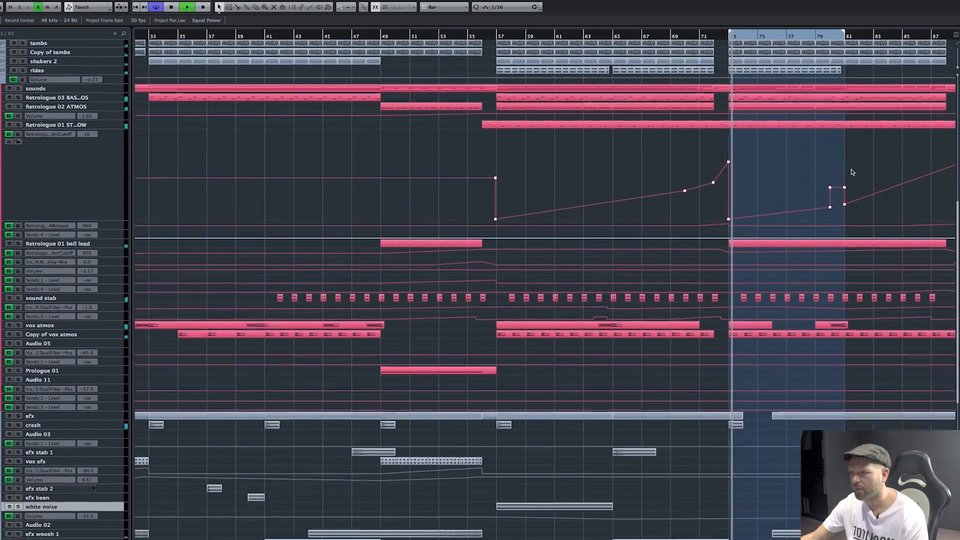Toggle global Mute (M) state in toolbar
This screenshot has height=540, width=960.
(x=10, y=7)
